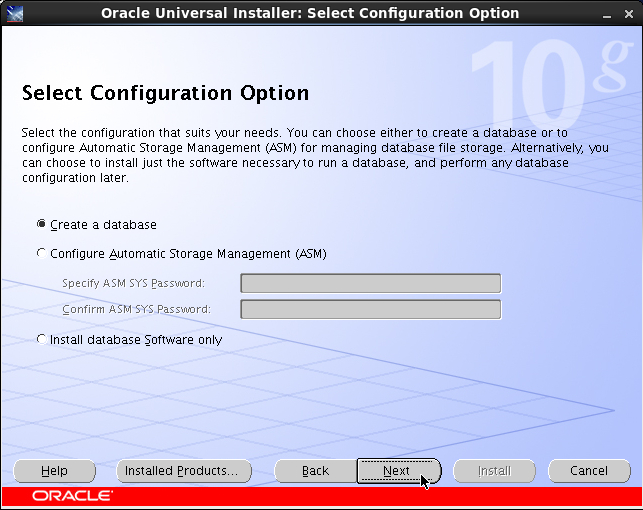This screenshot has width=643, height=510.
Task: Open the Help button
Action: tap(54, 471)
